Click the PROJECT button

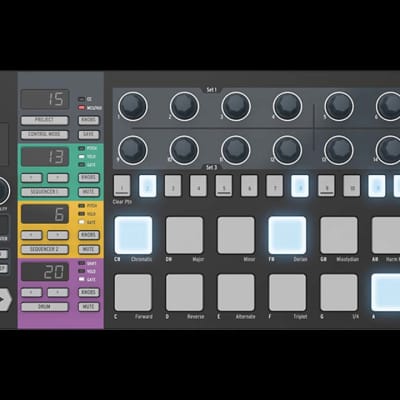[x=45, y=120]
